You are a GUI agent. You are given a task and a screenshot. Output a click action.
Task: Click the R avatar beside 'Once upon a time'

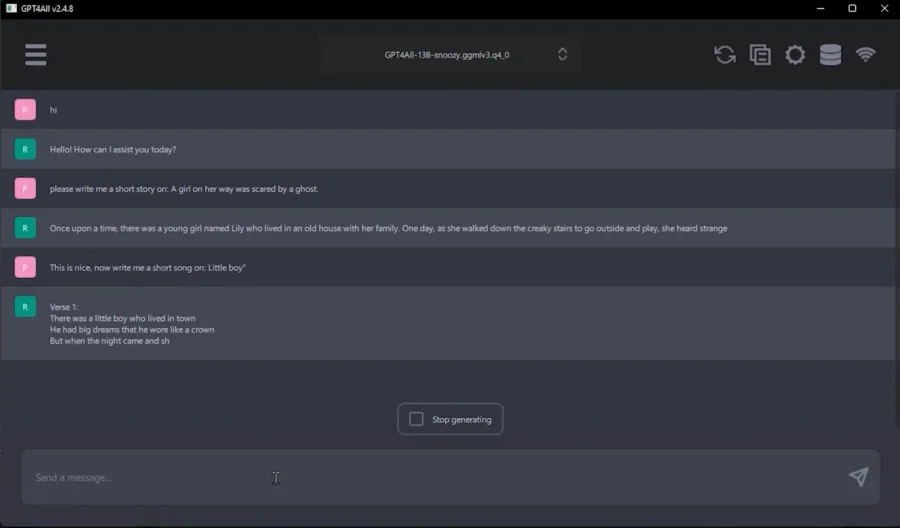25,228
